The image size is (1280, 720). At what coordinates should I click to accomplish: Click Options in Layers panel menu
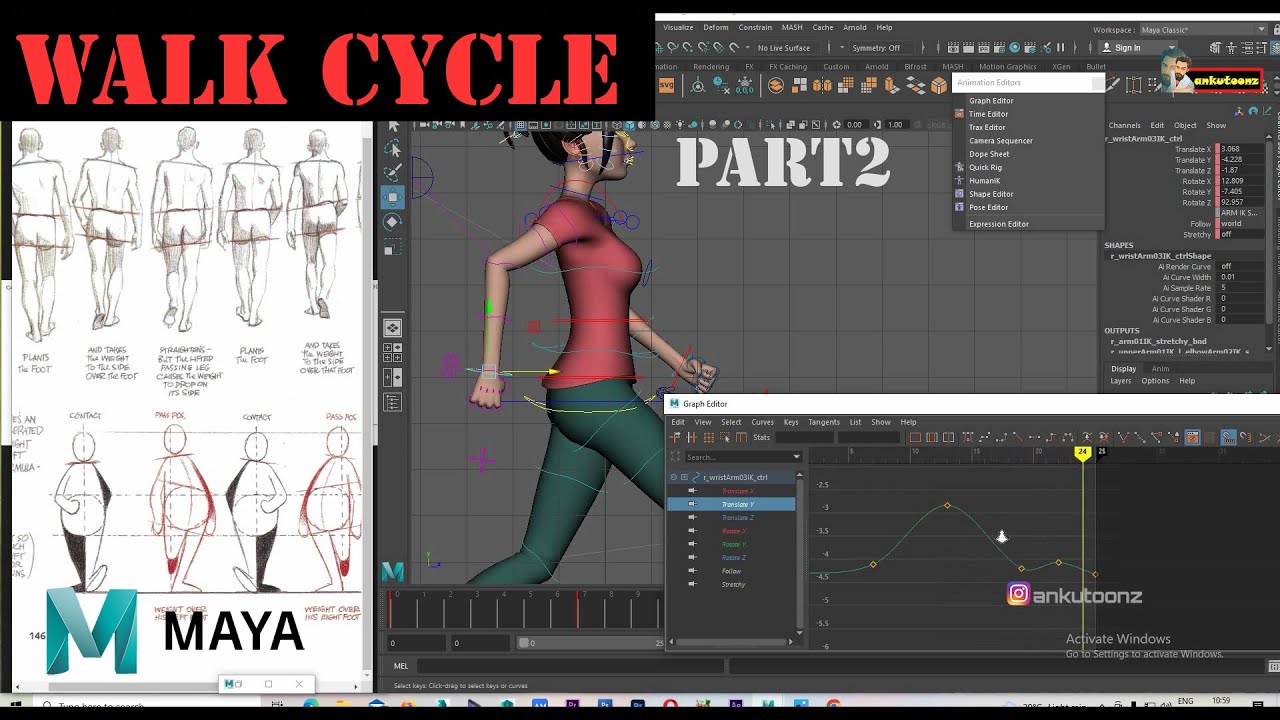click(1155, 381)
